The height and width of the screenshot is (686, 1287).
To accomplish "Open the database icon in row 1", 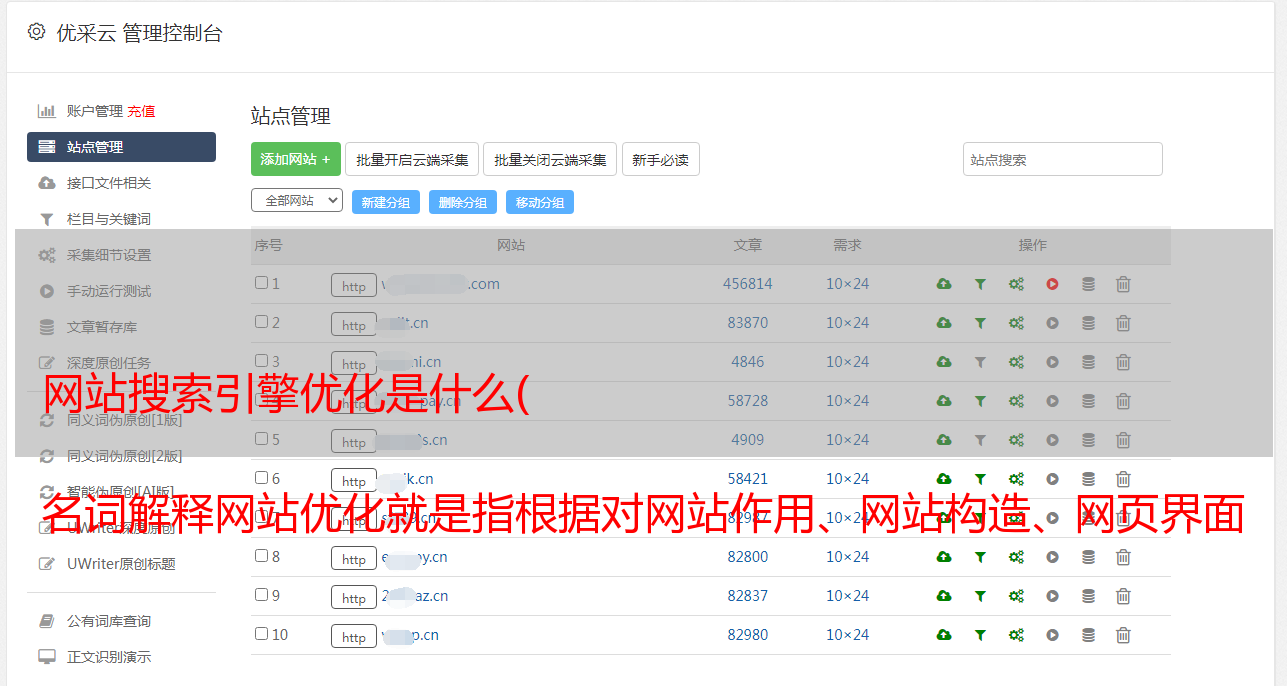I will [x=1088, y=284].
